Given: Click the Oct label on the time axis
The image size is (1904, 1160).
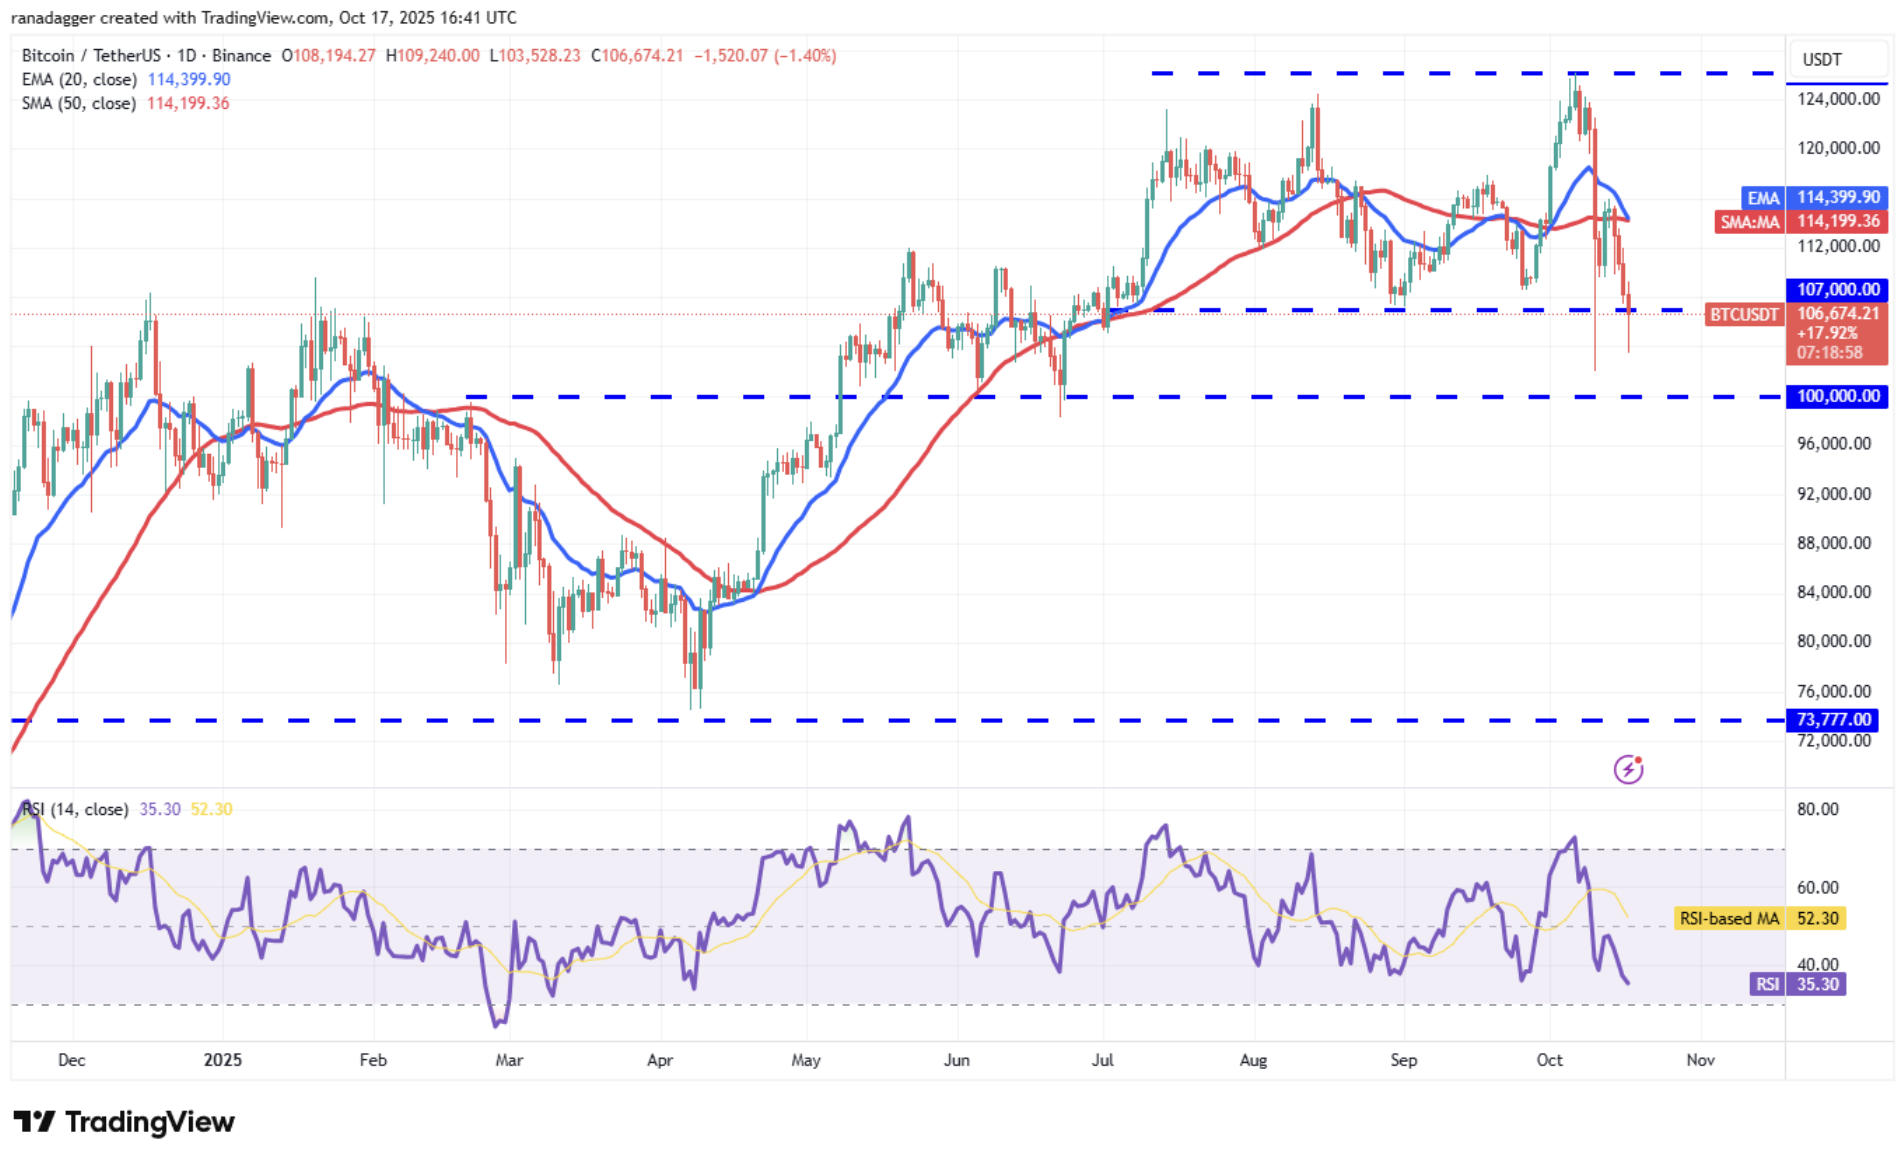Looking at the screenshot, I should coord(1549,1060).
